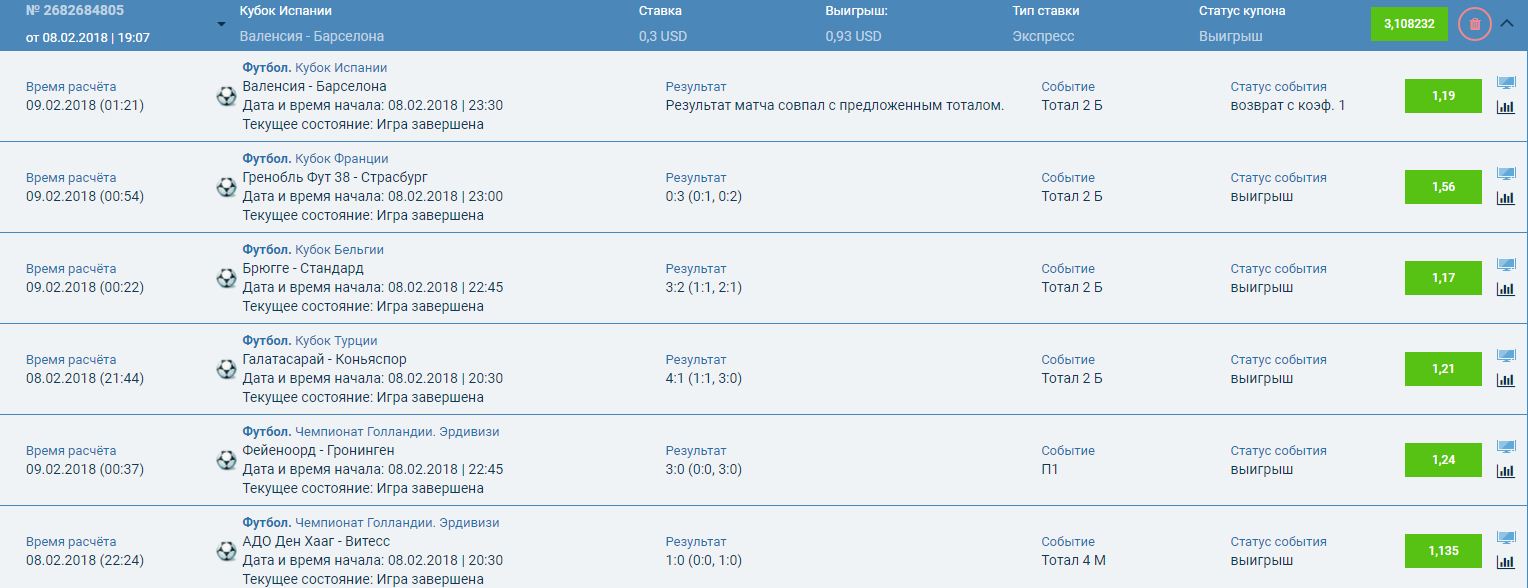This screenshot has width=1528, height=588.
Task: Click the monitor icon in the Фейеноорд row
Action: (x=1507, y=447)
